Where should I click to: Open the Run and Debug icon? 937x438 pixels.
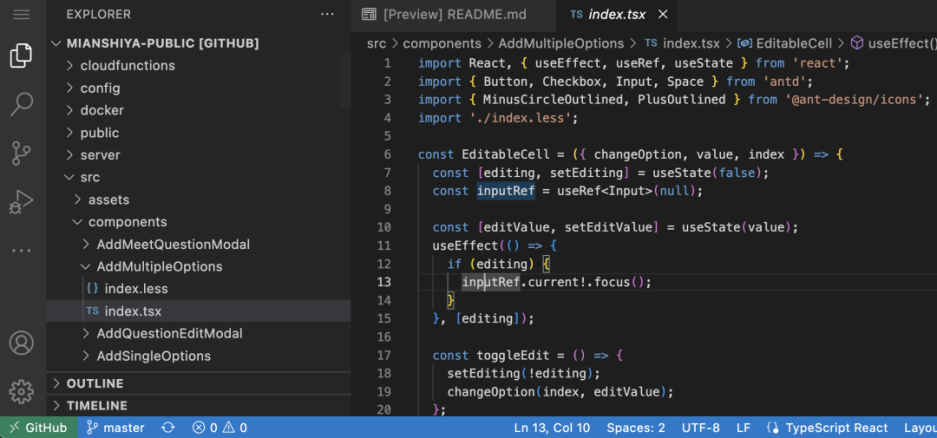point(22,202)
